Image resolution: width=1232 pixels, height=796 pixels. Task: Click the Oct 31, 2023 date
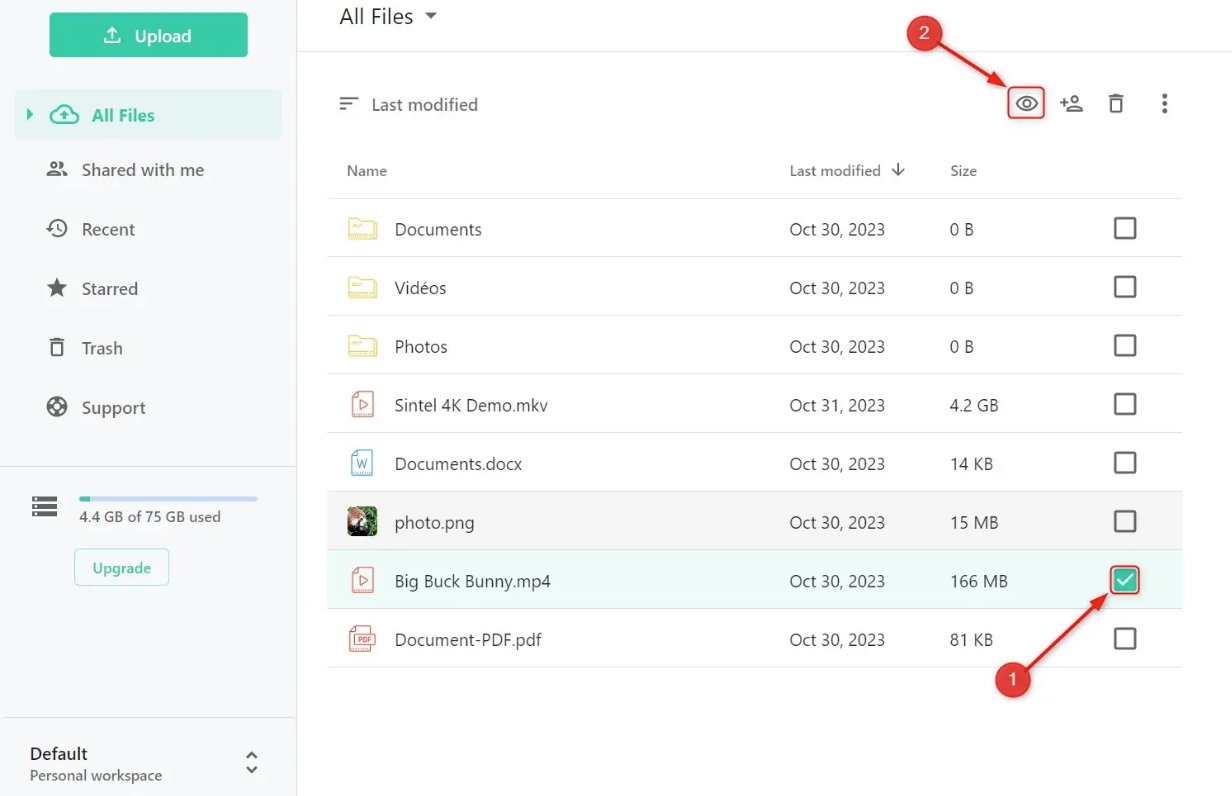pyautogui.click(x=837, y=405)
